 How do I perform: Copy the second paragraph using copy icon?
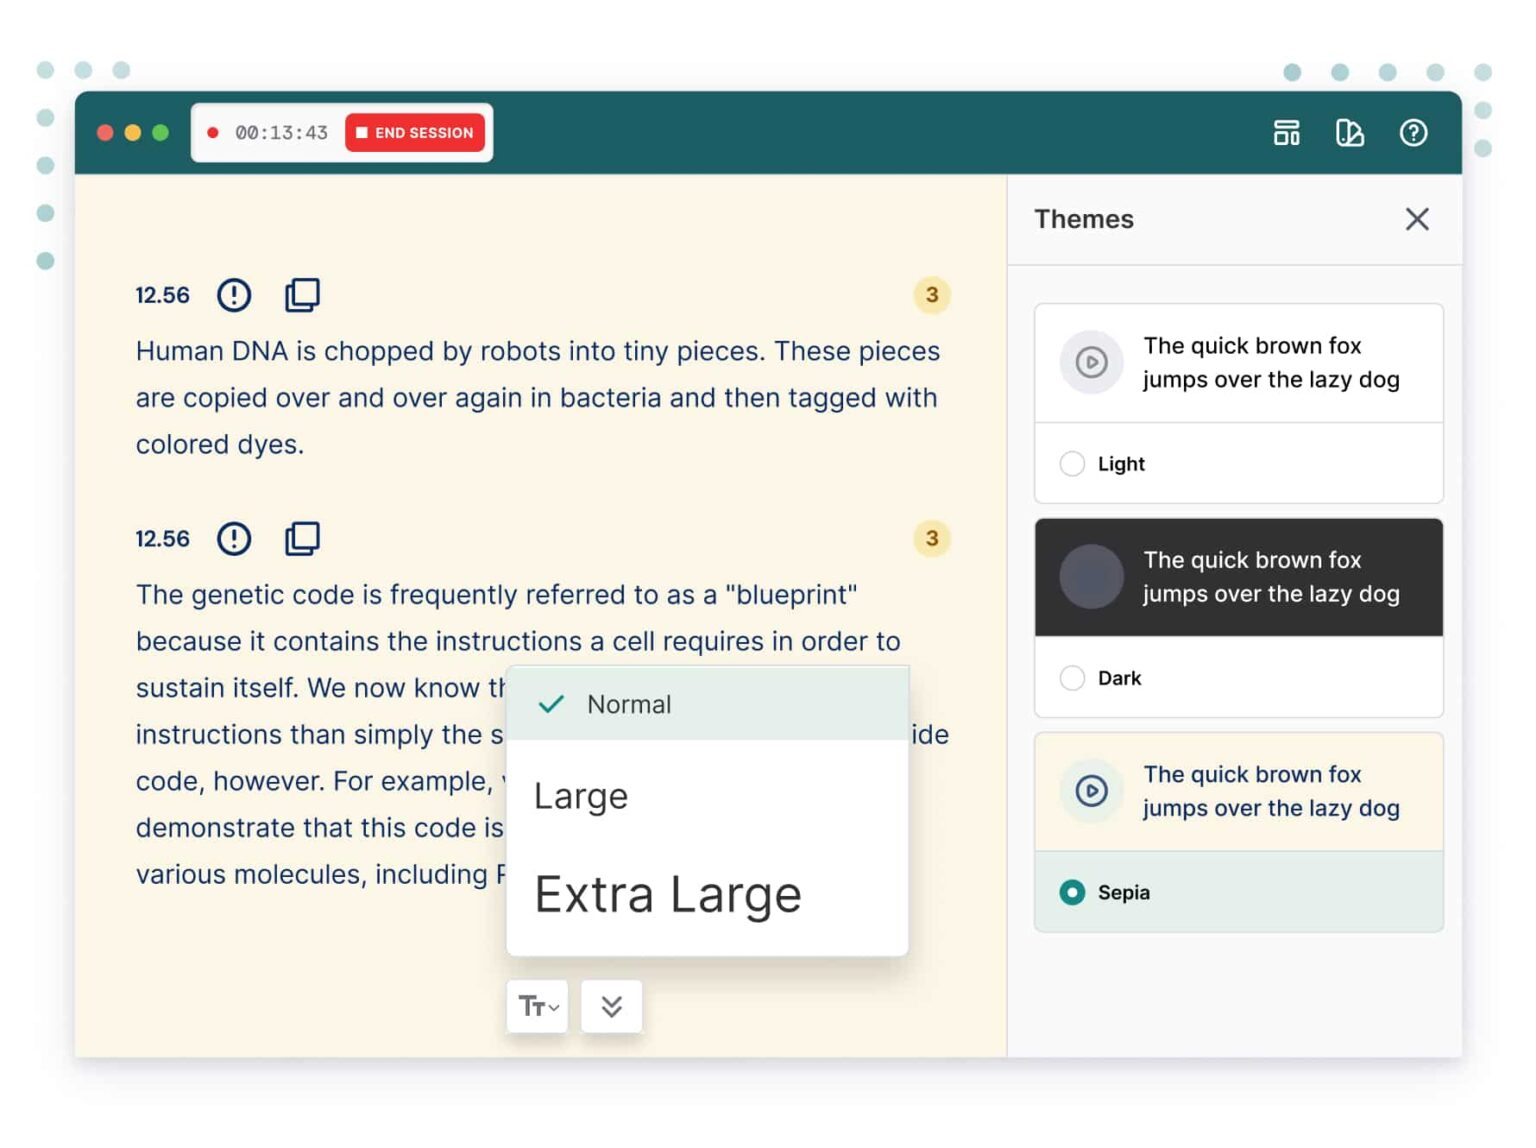(302, 539)
